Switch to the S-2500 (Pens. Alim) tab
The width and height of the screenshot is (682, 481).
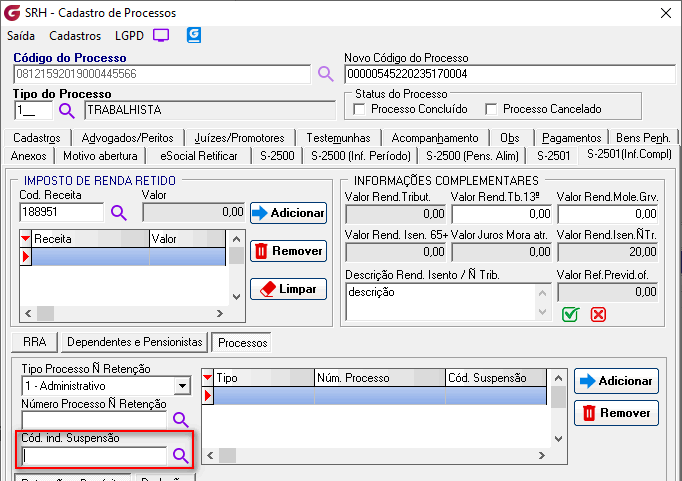pyautogui.click(x=472, y=155)
